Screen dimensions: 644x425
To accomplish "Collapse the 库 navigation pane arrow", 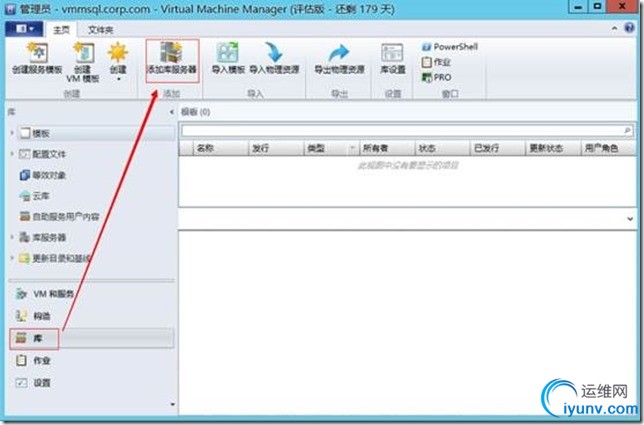I will [x=172, y=112].
